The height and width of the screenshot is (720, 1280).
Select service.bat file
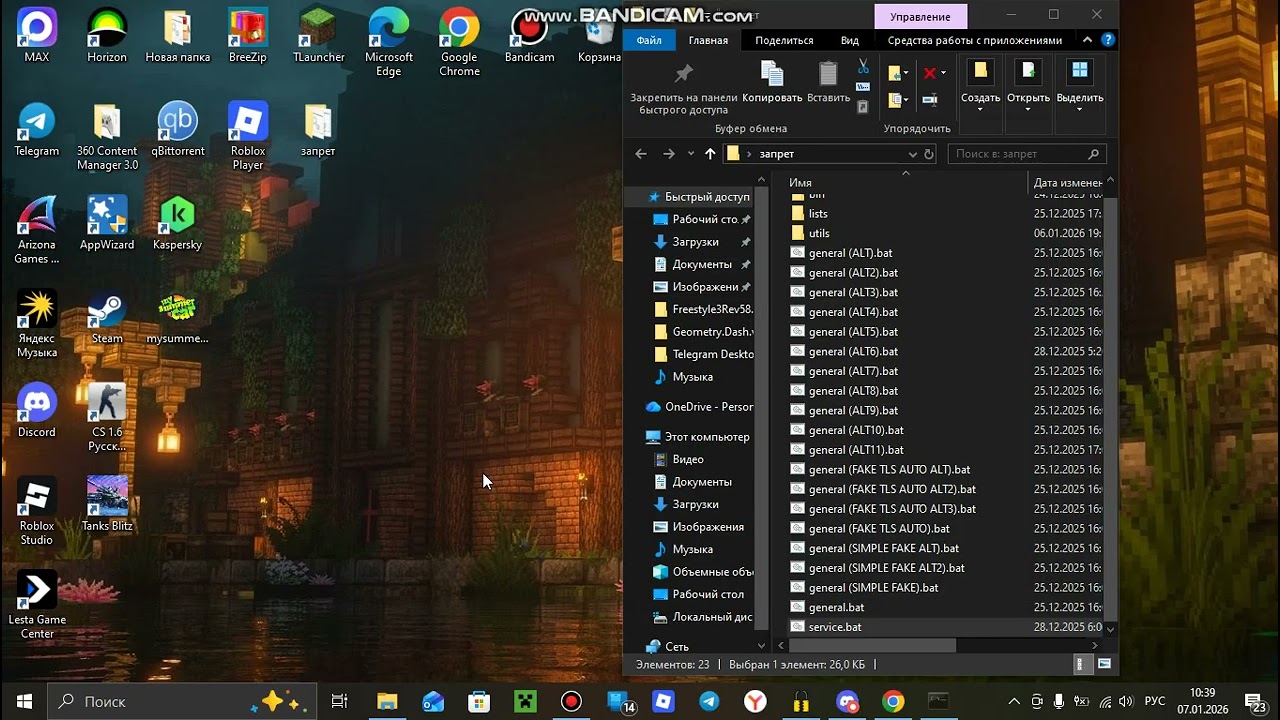(x=835, y=627)
